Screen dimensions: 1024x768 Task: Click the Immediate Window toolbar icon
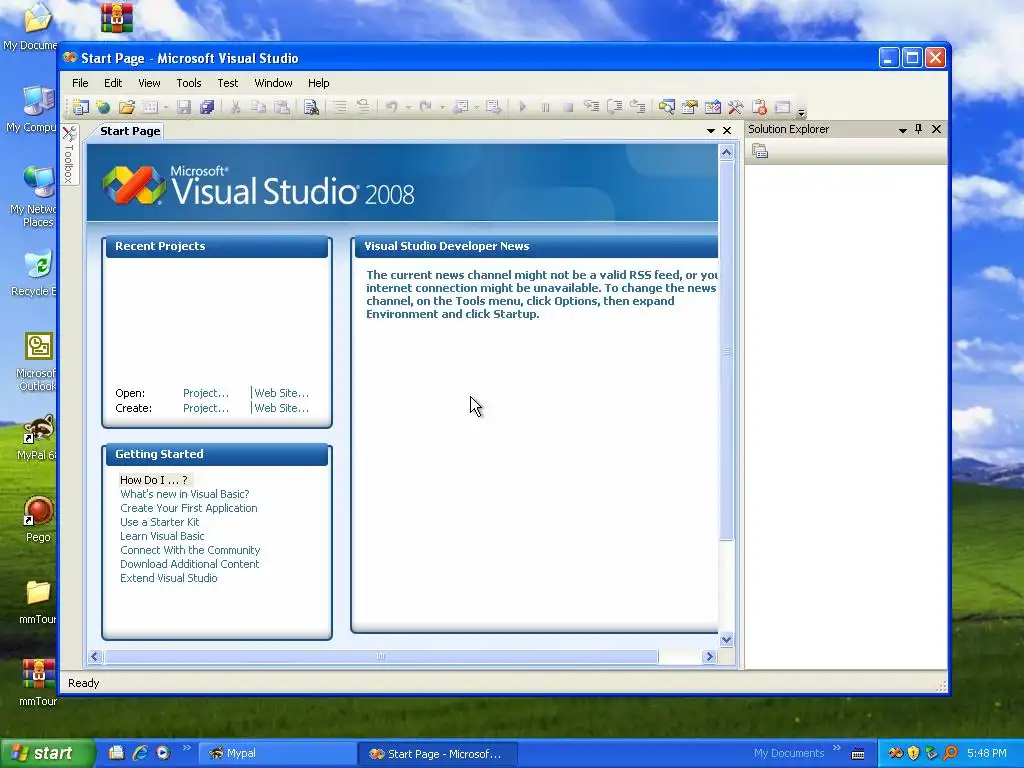pyautogui.click(x=782, y=107)
